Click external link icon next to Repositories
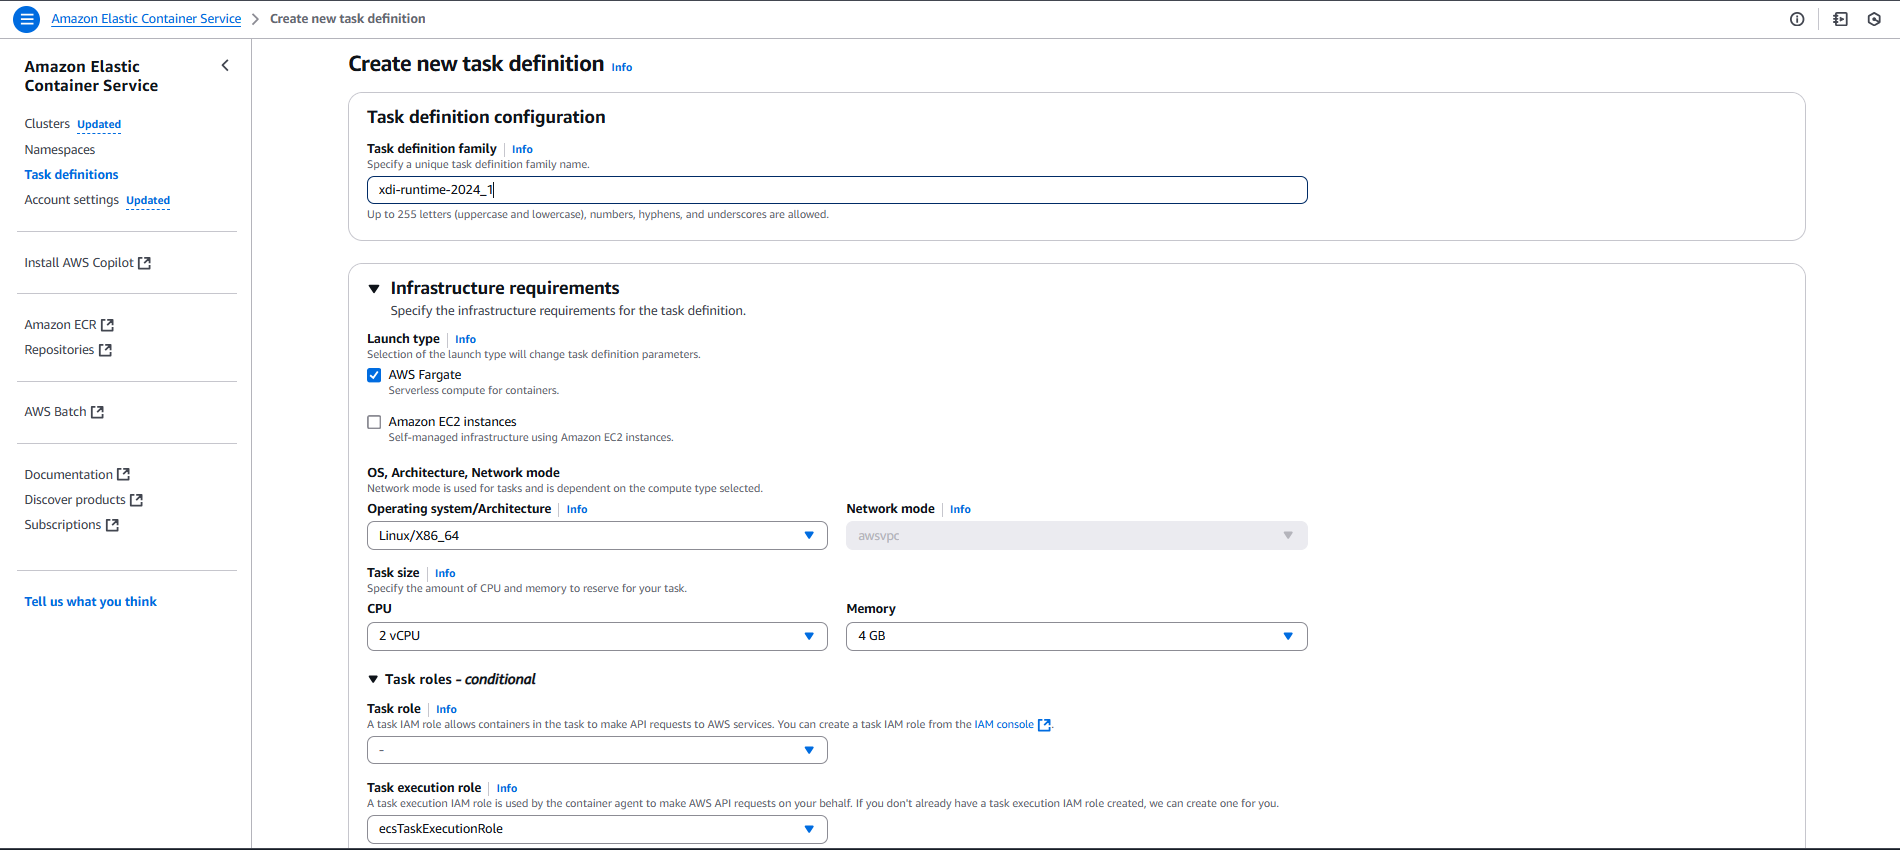This screenshot has width=1900, height=850. [x=105, y=350]
